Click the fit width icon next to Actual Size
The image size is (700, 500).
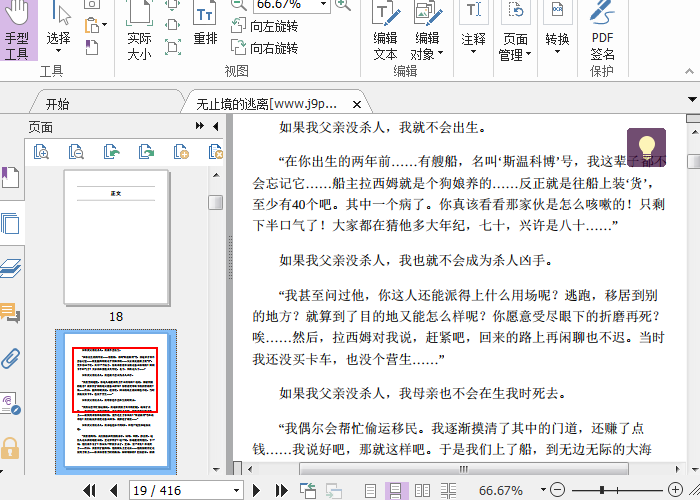pos(173,24)
